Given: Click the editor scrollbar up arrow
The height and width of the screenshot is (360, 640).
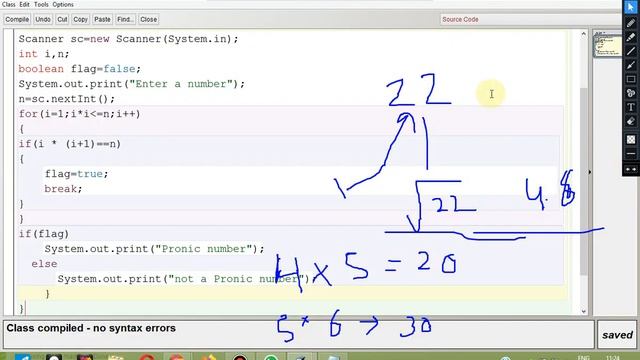Looking at the screenshot, I should click(583, 34).
